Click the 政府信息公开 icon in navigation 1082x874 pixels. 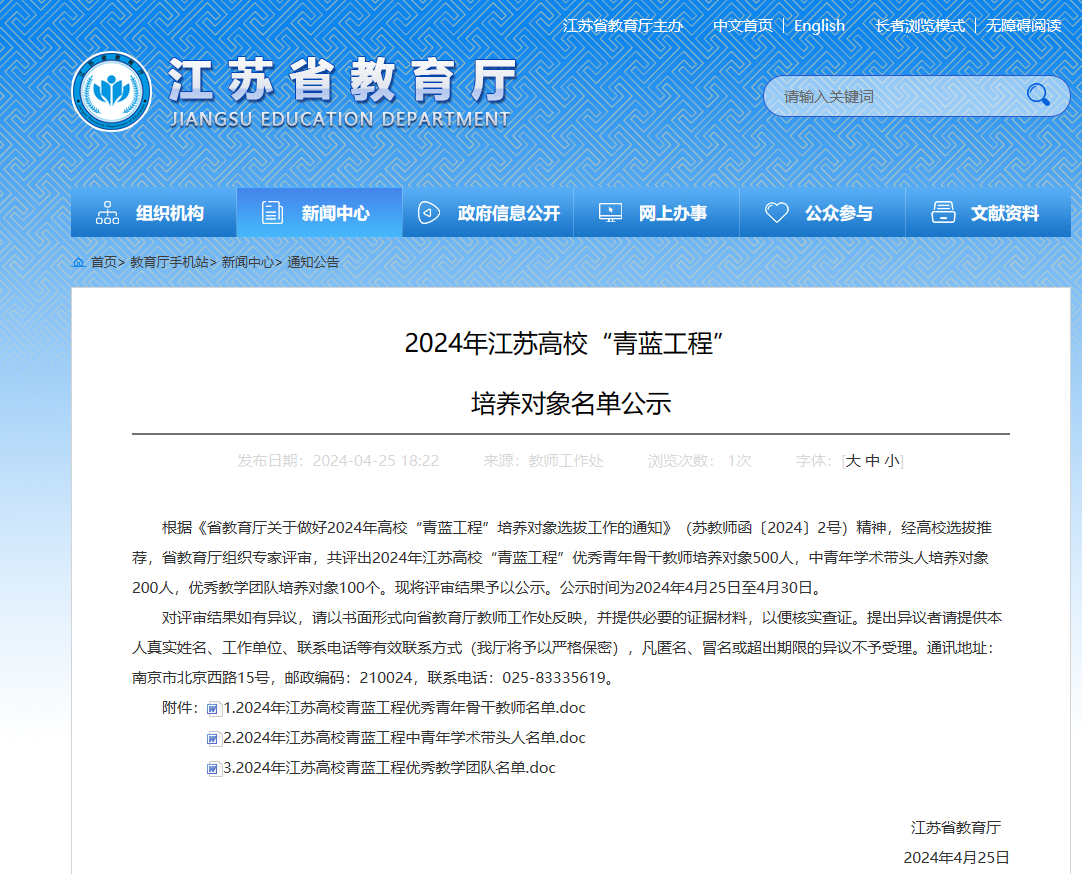coord(429,213)
